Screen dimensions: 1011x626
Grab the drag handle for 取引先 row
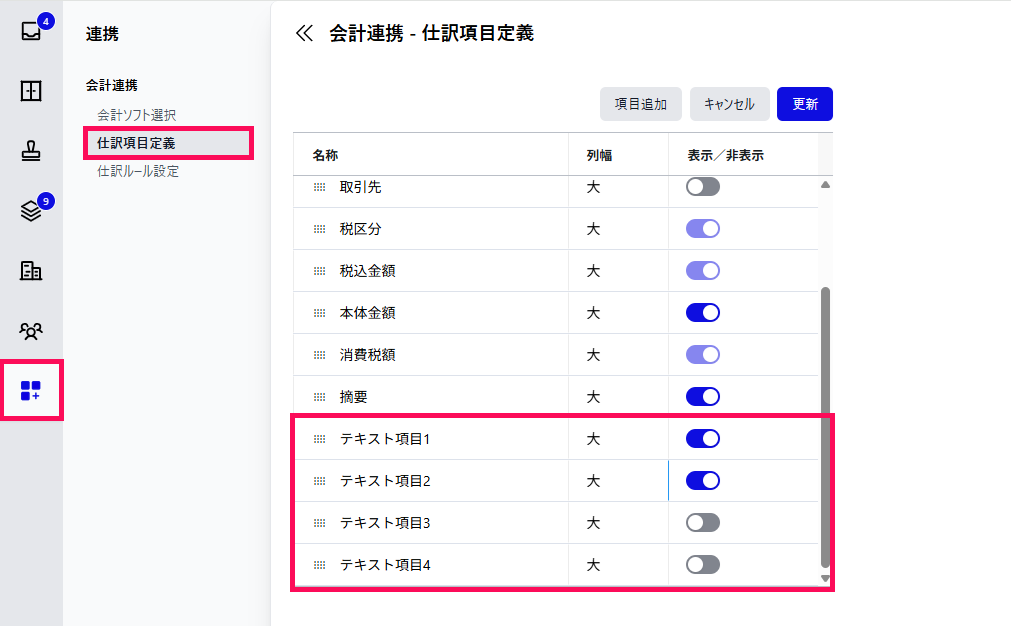tap(320, 187)
